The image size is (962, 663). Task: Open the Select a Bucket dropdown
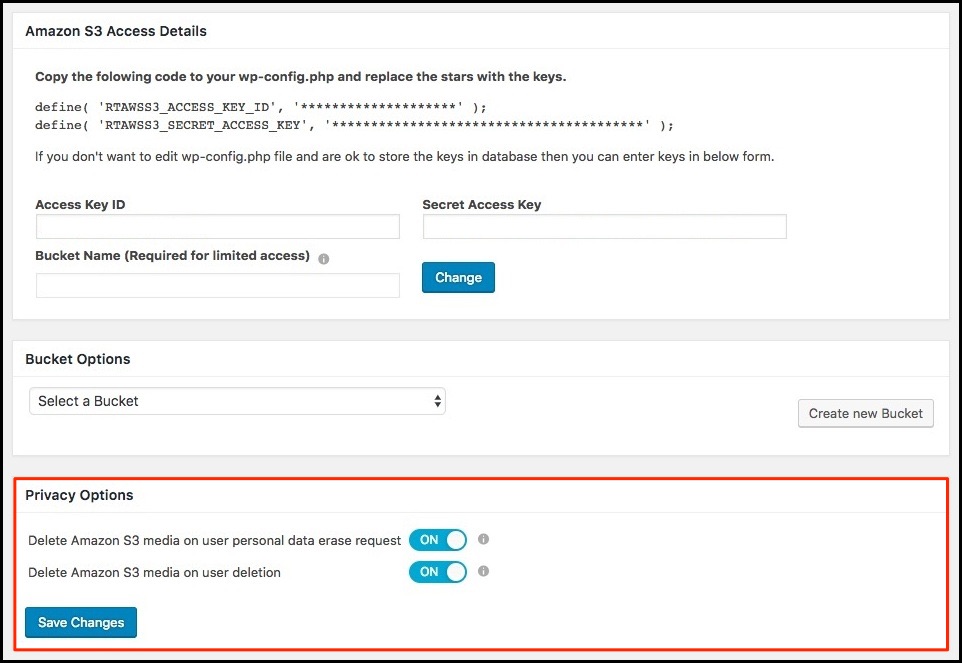pyautogui.click(x=237, y=401)
